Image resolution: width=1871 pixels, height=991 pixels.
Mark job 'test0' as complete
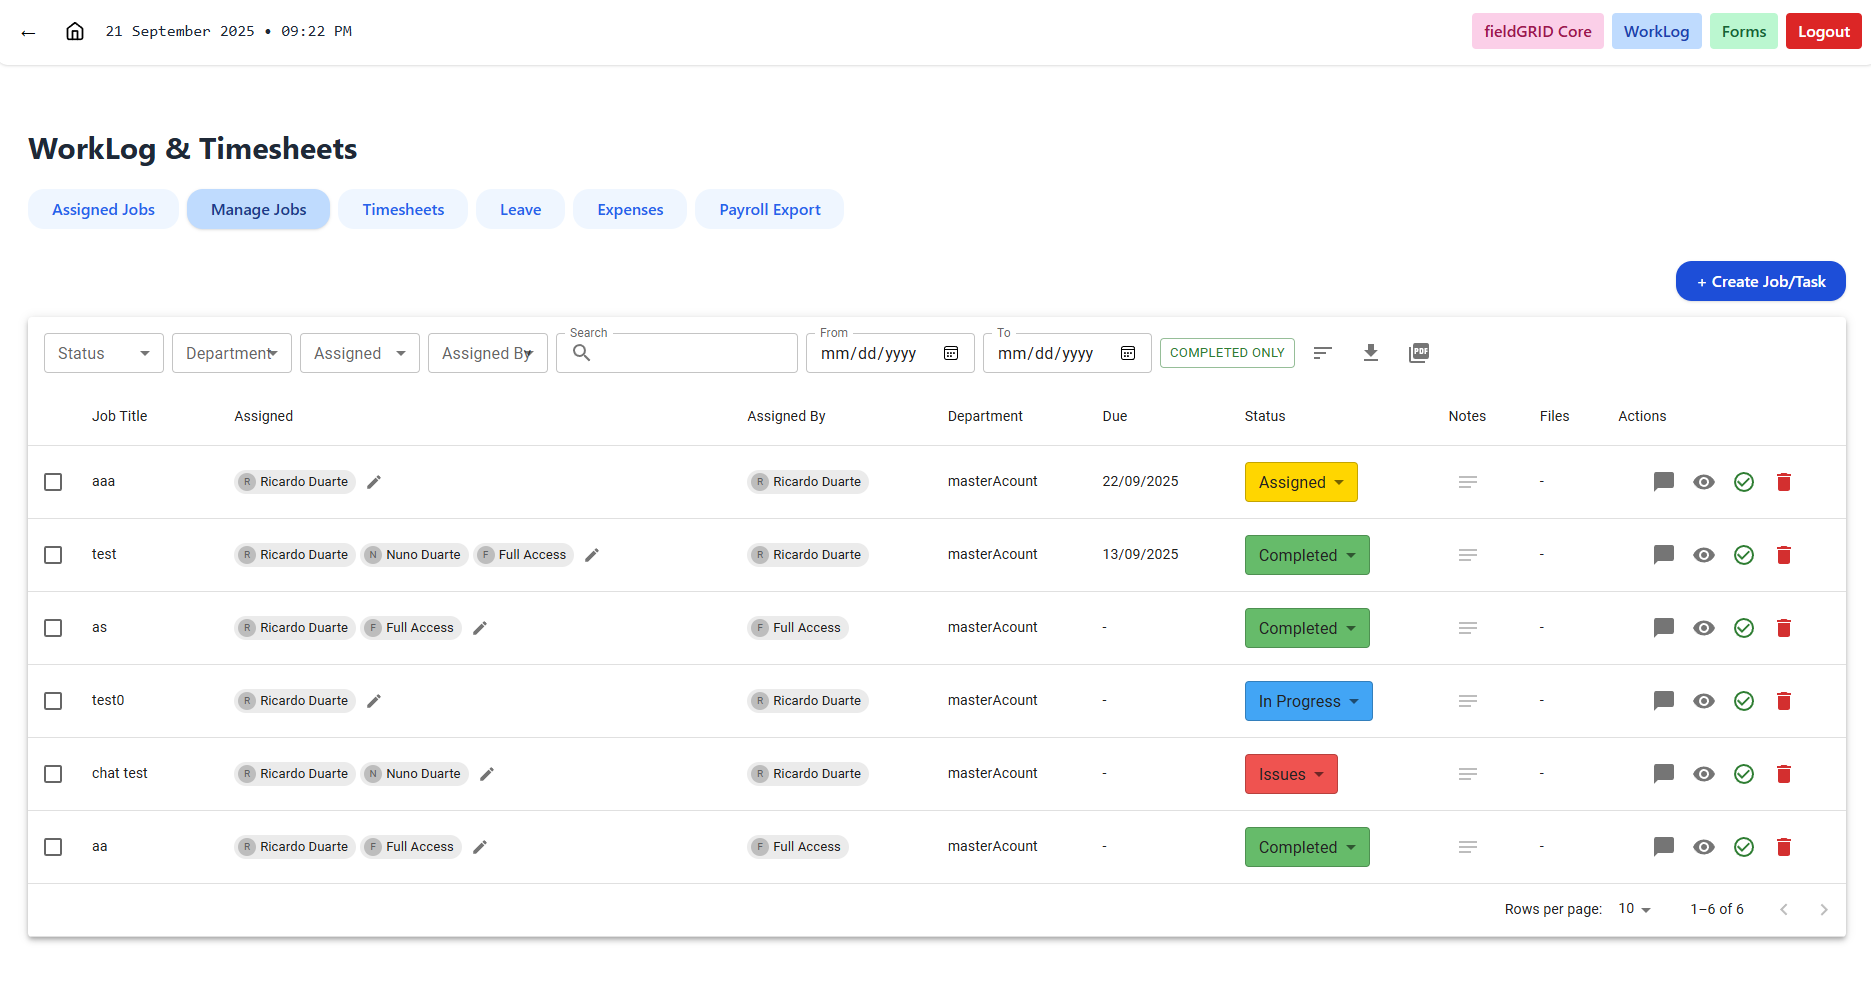pyautogui.click(x=1744, y=700)
